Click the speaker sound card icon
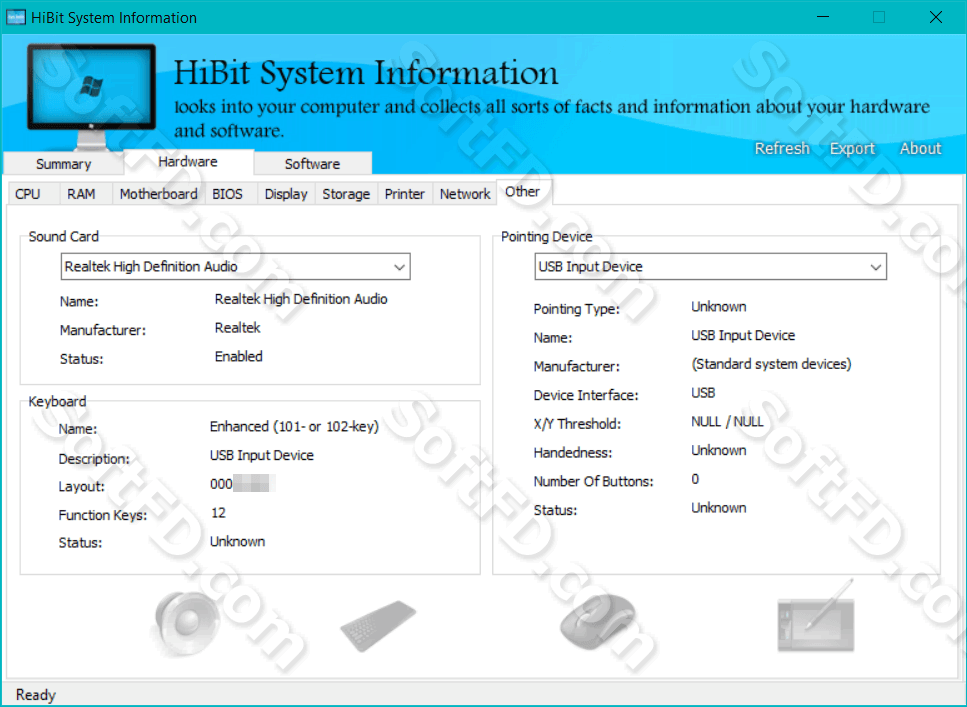Image resolution: width=967 pixels, height=707 pixels. (186, 624)
